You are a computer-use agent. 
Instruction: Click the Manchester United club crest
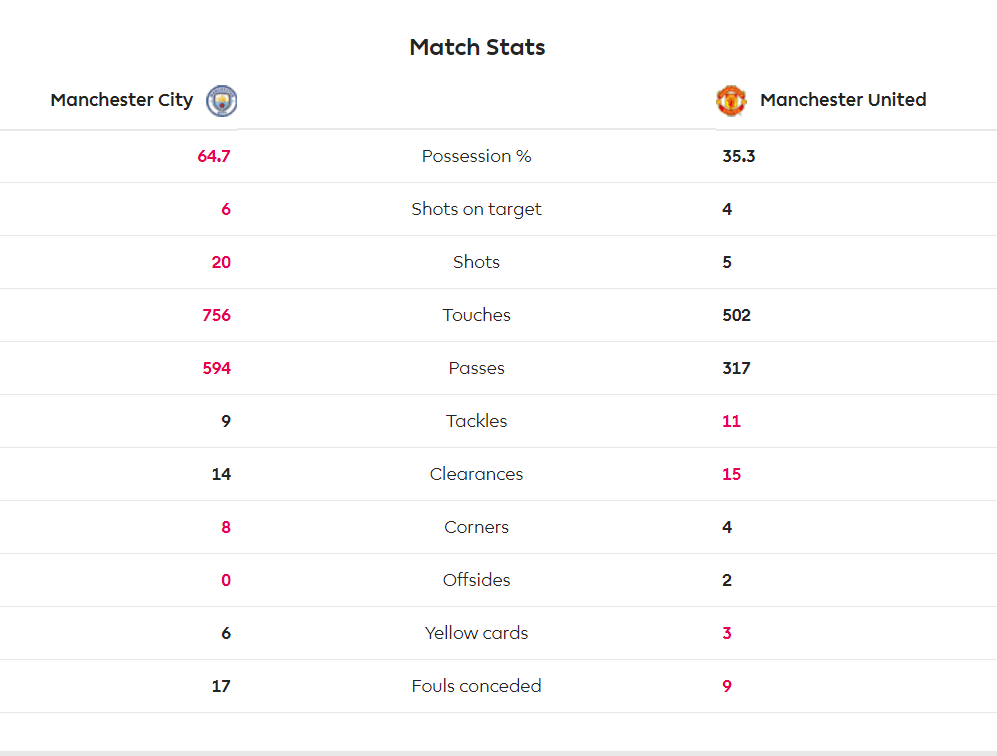(731, 100)
